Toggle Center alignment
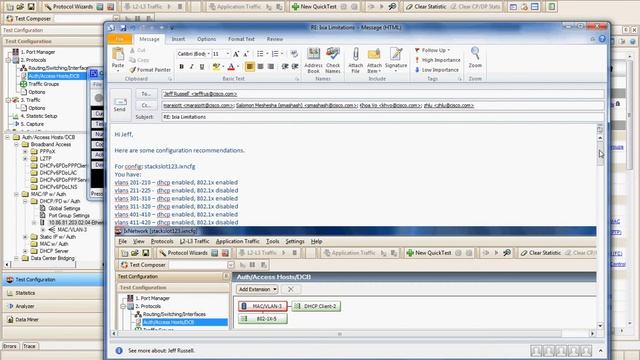The width and height of the screenshot is (640, 360). click(x=260, y=66)
